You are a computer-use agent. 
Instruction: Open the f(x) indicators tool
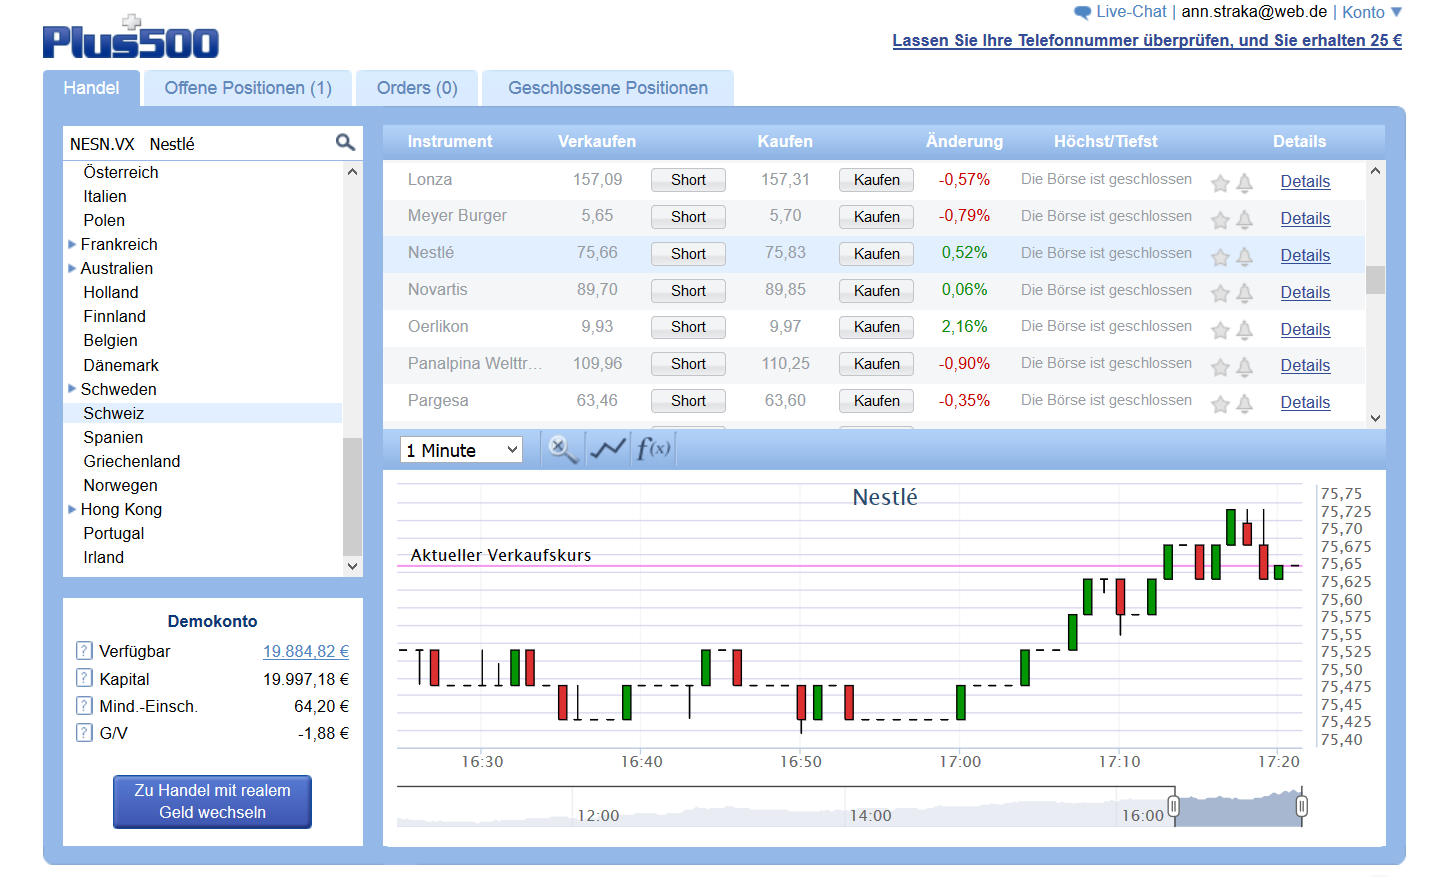point(654,449)
